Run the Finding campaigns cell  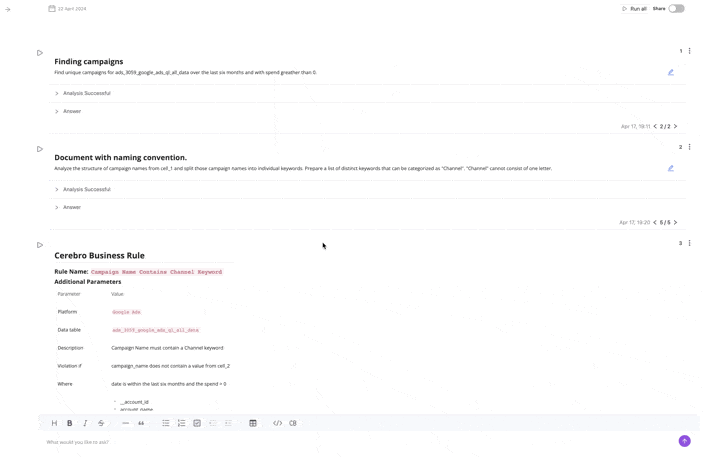[x=40, y=53]
